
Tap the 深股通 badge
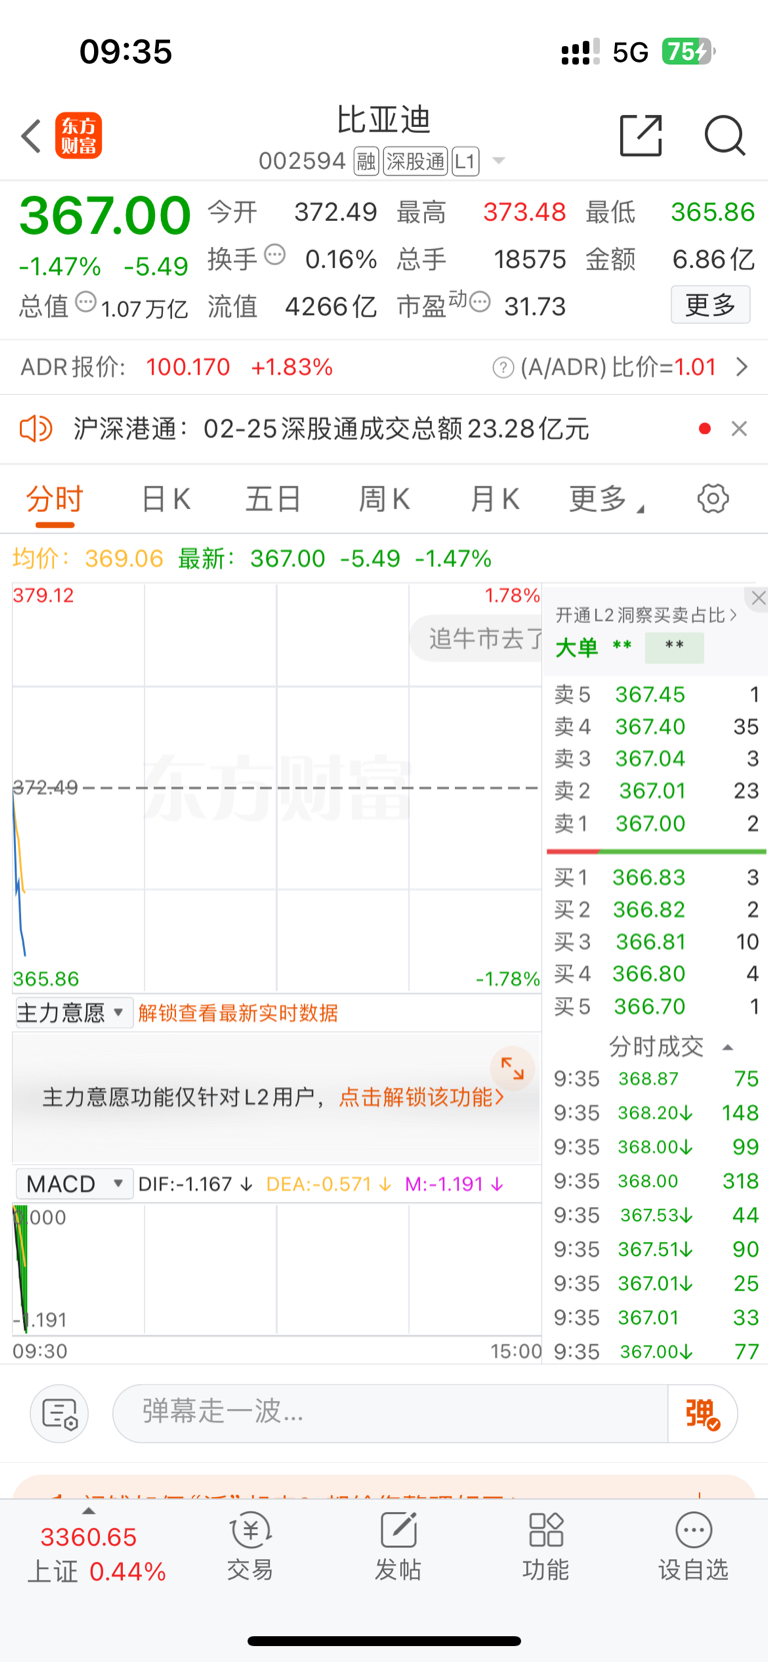[415, 161]
